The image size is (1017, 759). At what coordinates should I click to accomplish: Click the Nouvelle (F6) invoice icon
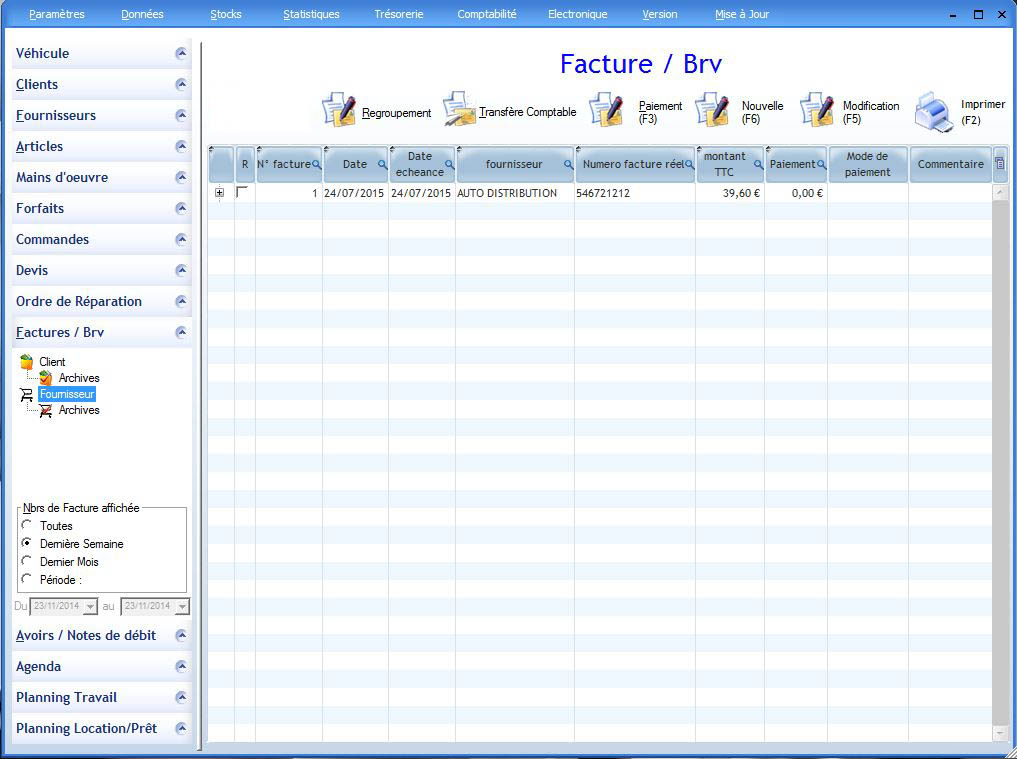pos(712,110)
